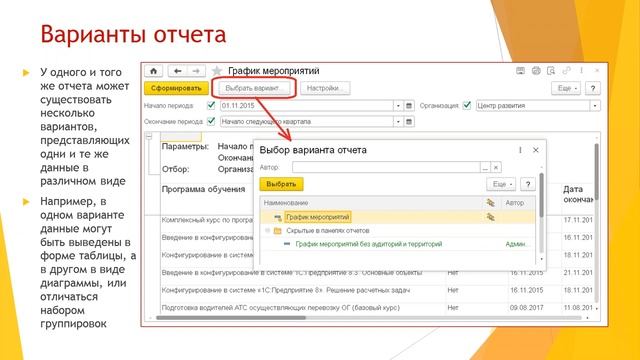Open the Настройки... button
Screen dimensions: 640x360
(325, 88)
